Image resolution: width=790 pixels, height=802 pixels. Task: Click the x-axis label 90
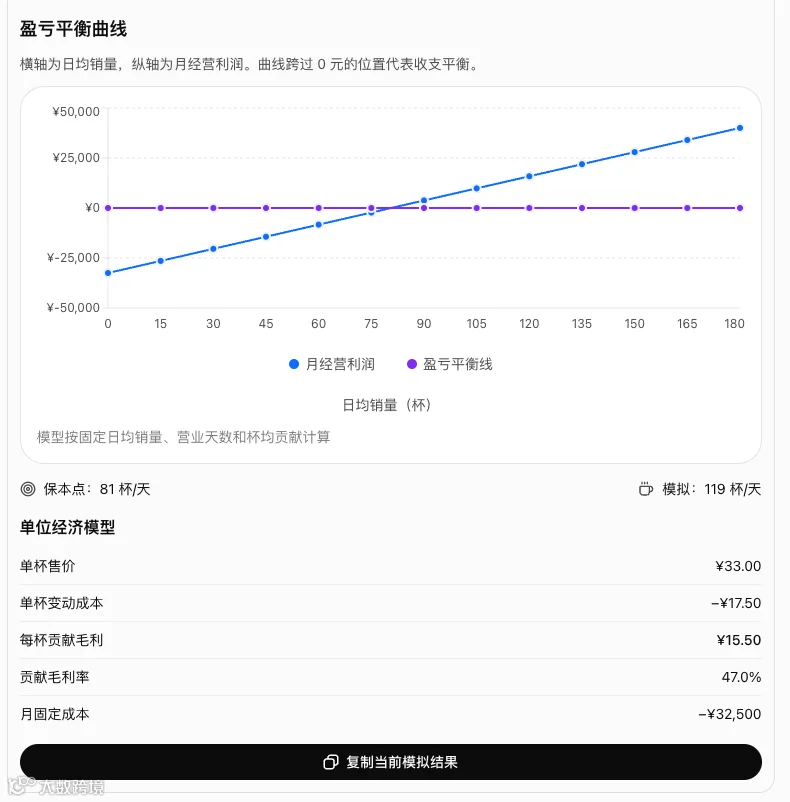pos(424,324)
